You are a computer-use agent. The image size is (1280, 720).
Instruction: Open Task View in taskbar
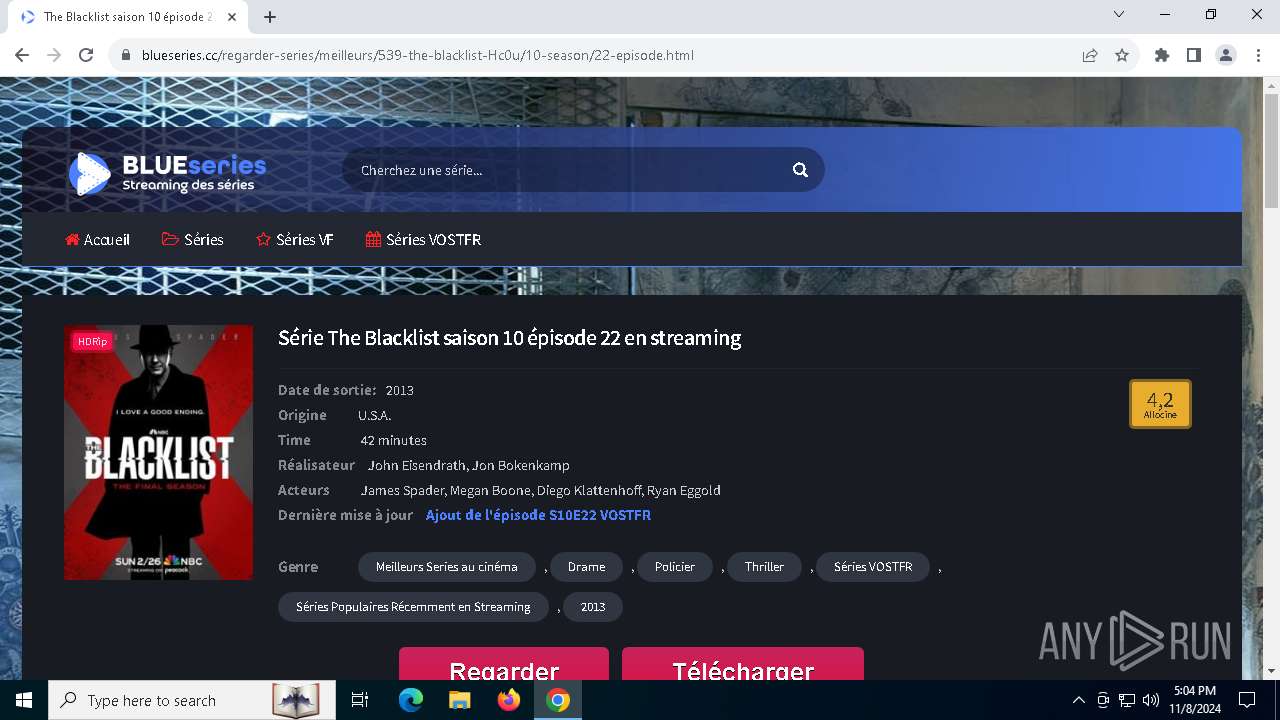(360, 700)
